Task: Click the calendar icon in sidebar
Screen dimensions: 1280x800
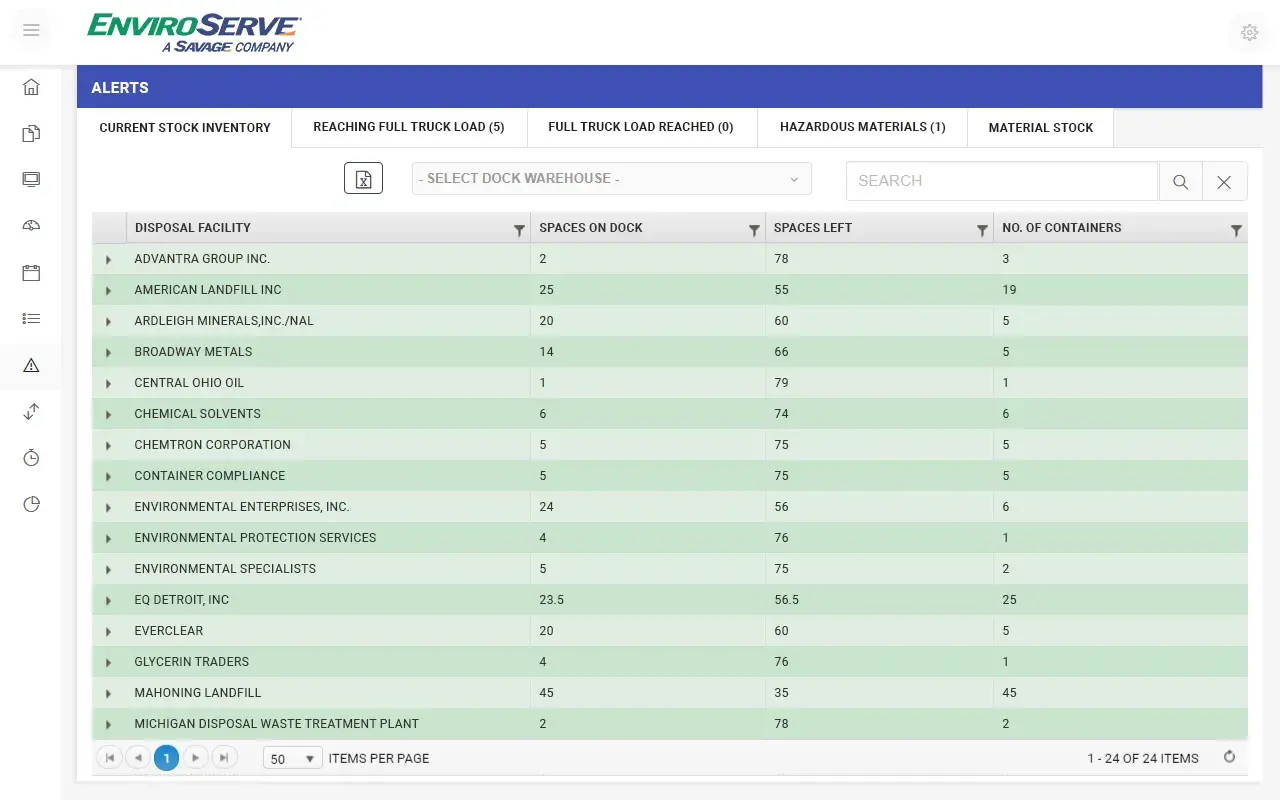Action: (x=31, y=272)
